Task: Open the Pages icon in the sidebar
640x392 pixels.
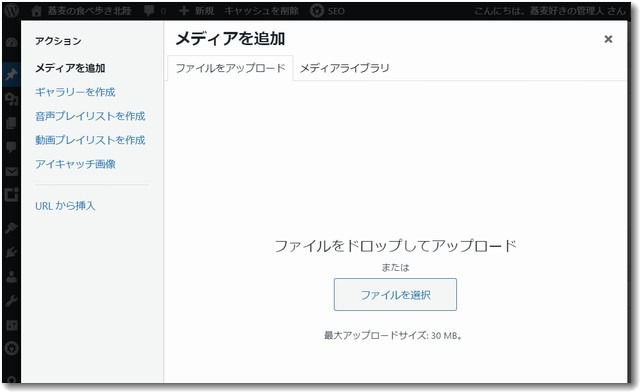Action: (x=11, y=123)
